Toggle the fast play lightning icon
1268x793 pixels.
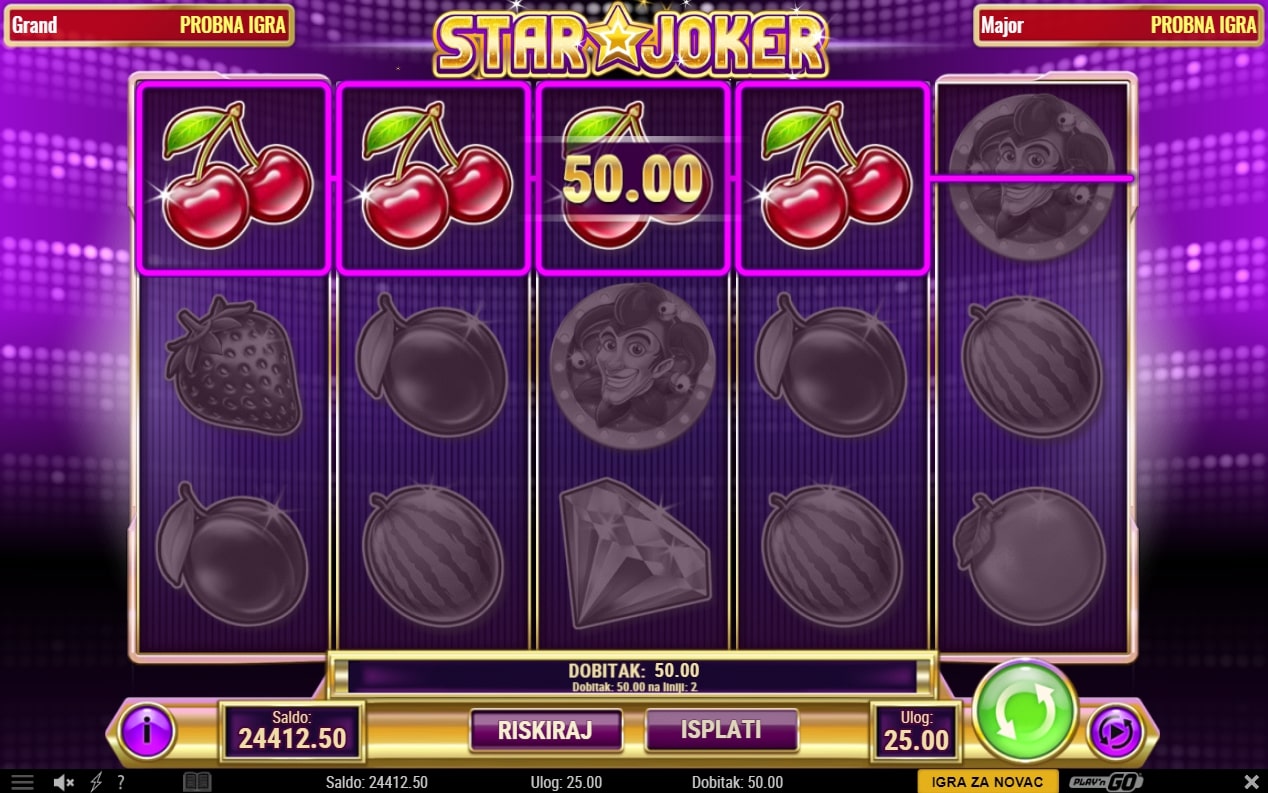pyautogui.click(x=96, y=782)
